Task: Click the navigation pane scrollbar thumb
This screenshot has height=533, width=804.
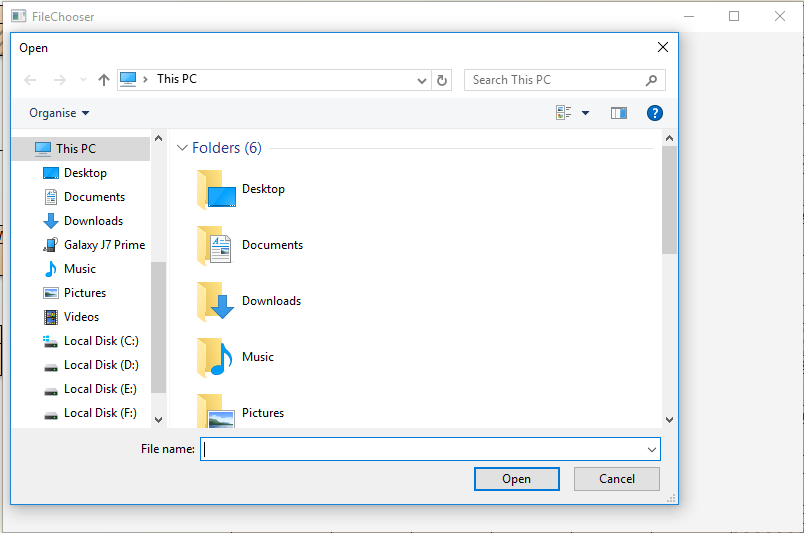Action: click(x=158, y=327)
